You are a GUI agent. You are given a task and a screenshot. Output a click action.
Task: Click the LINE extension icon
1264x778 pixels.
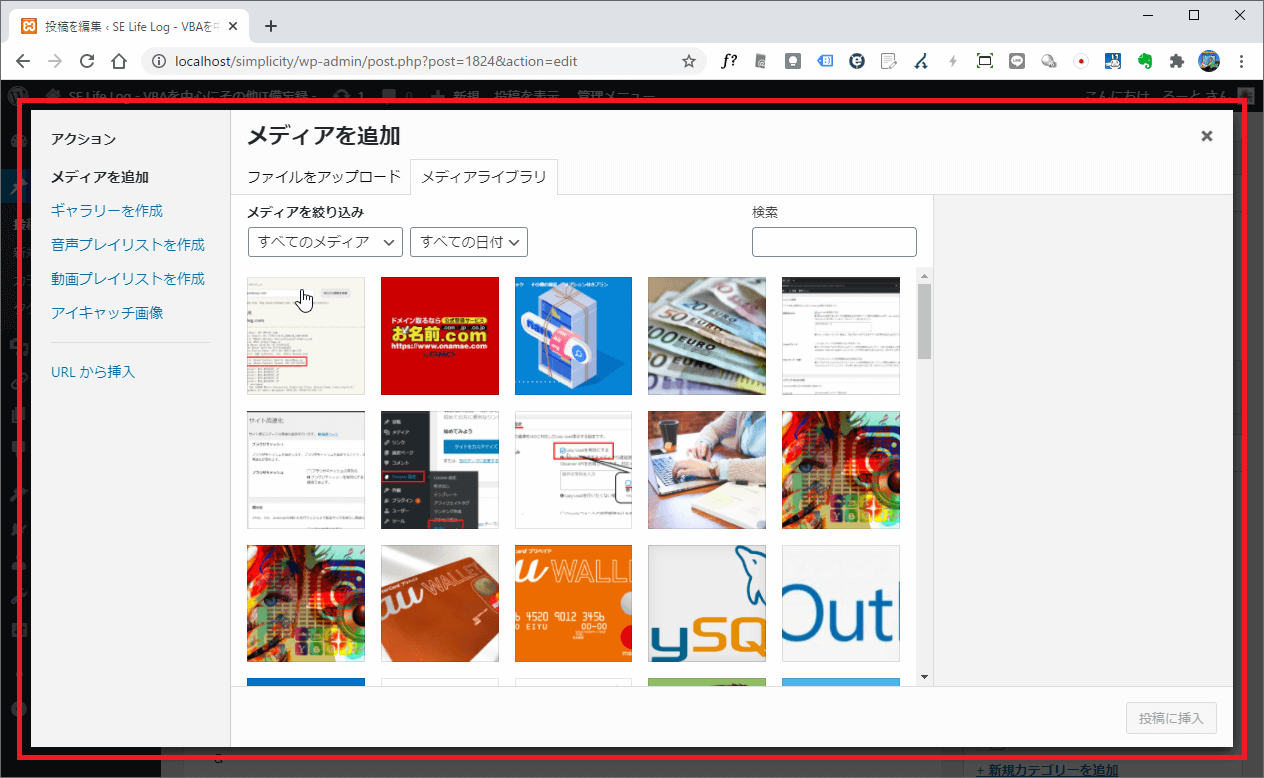pos(1017,61)
